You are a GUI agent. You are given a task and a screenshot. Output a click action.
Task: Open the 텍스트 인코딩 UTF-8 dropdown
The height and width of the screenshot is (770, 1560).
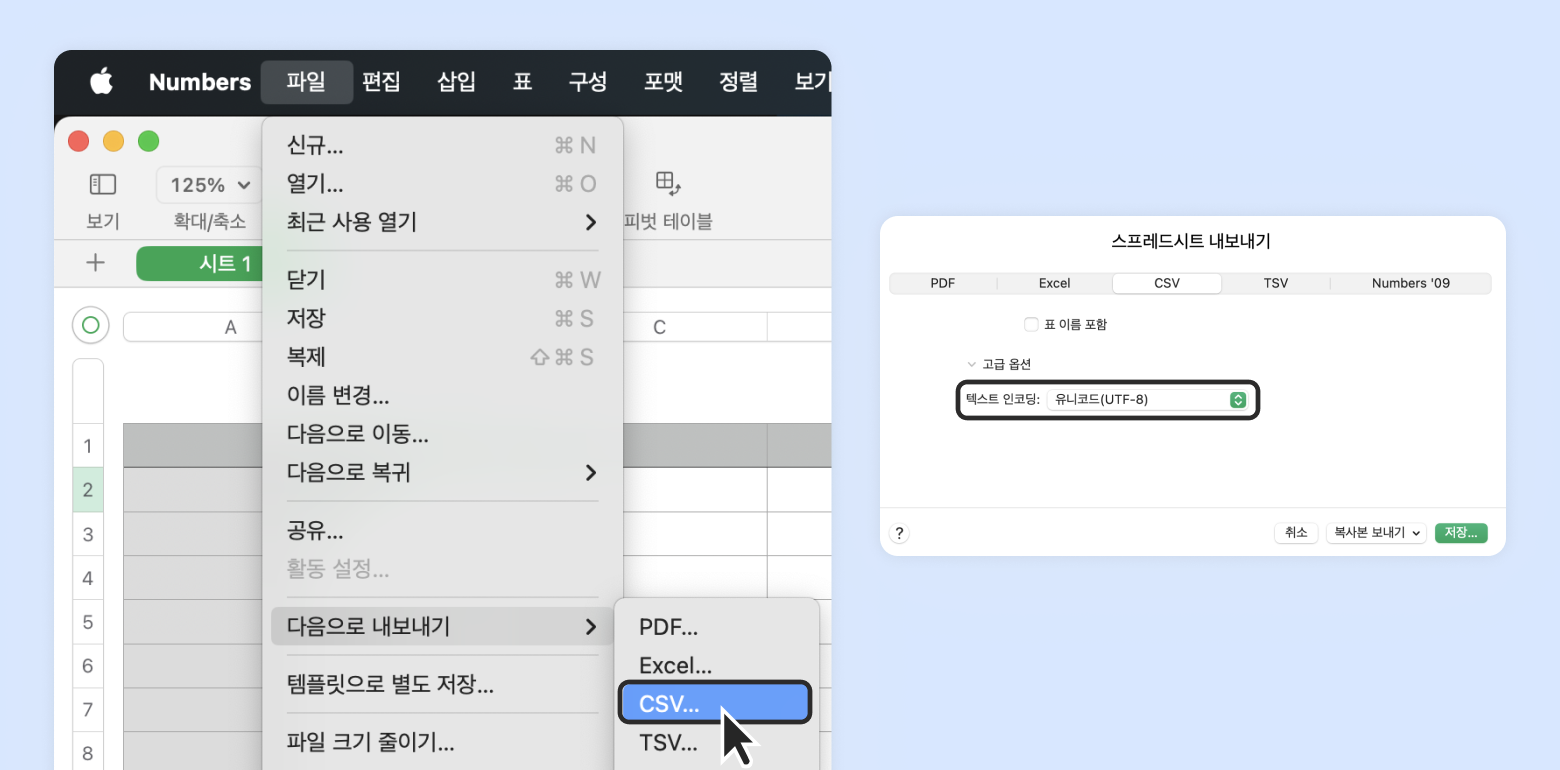[x=1147, y=400]
